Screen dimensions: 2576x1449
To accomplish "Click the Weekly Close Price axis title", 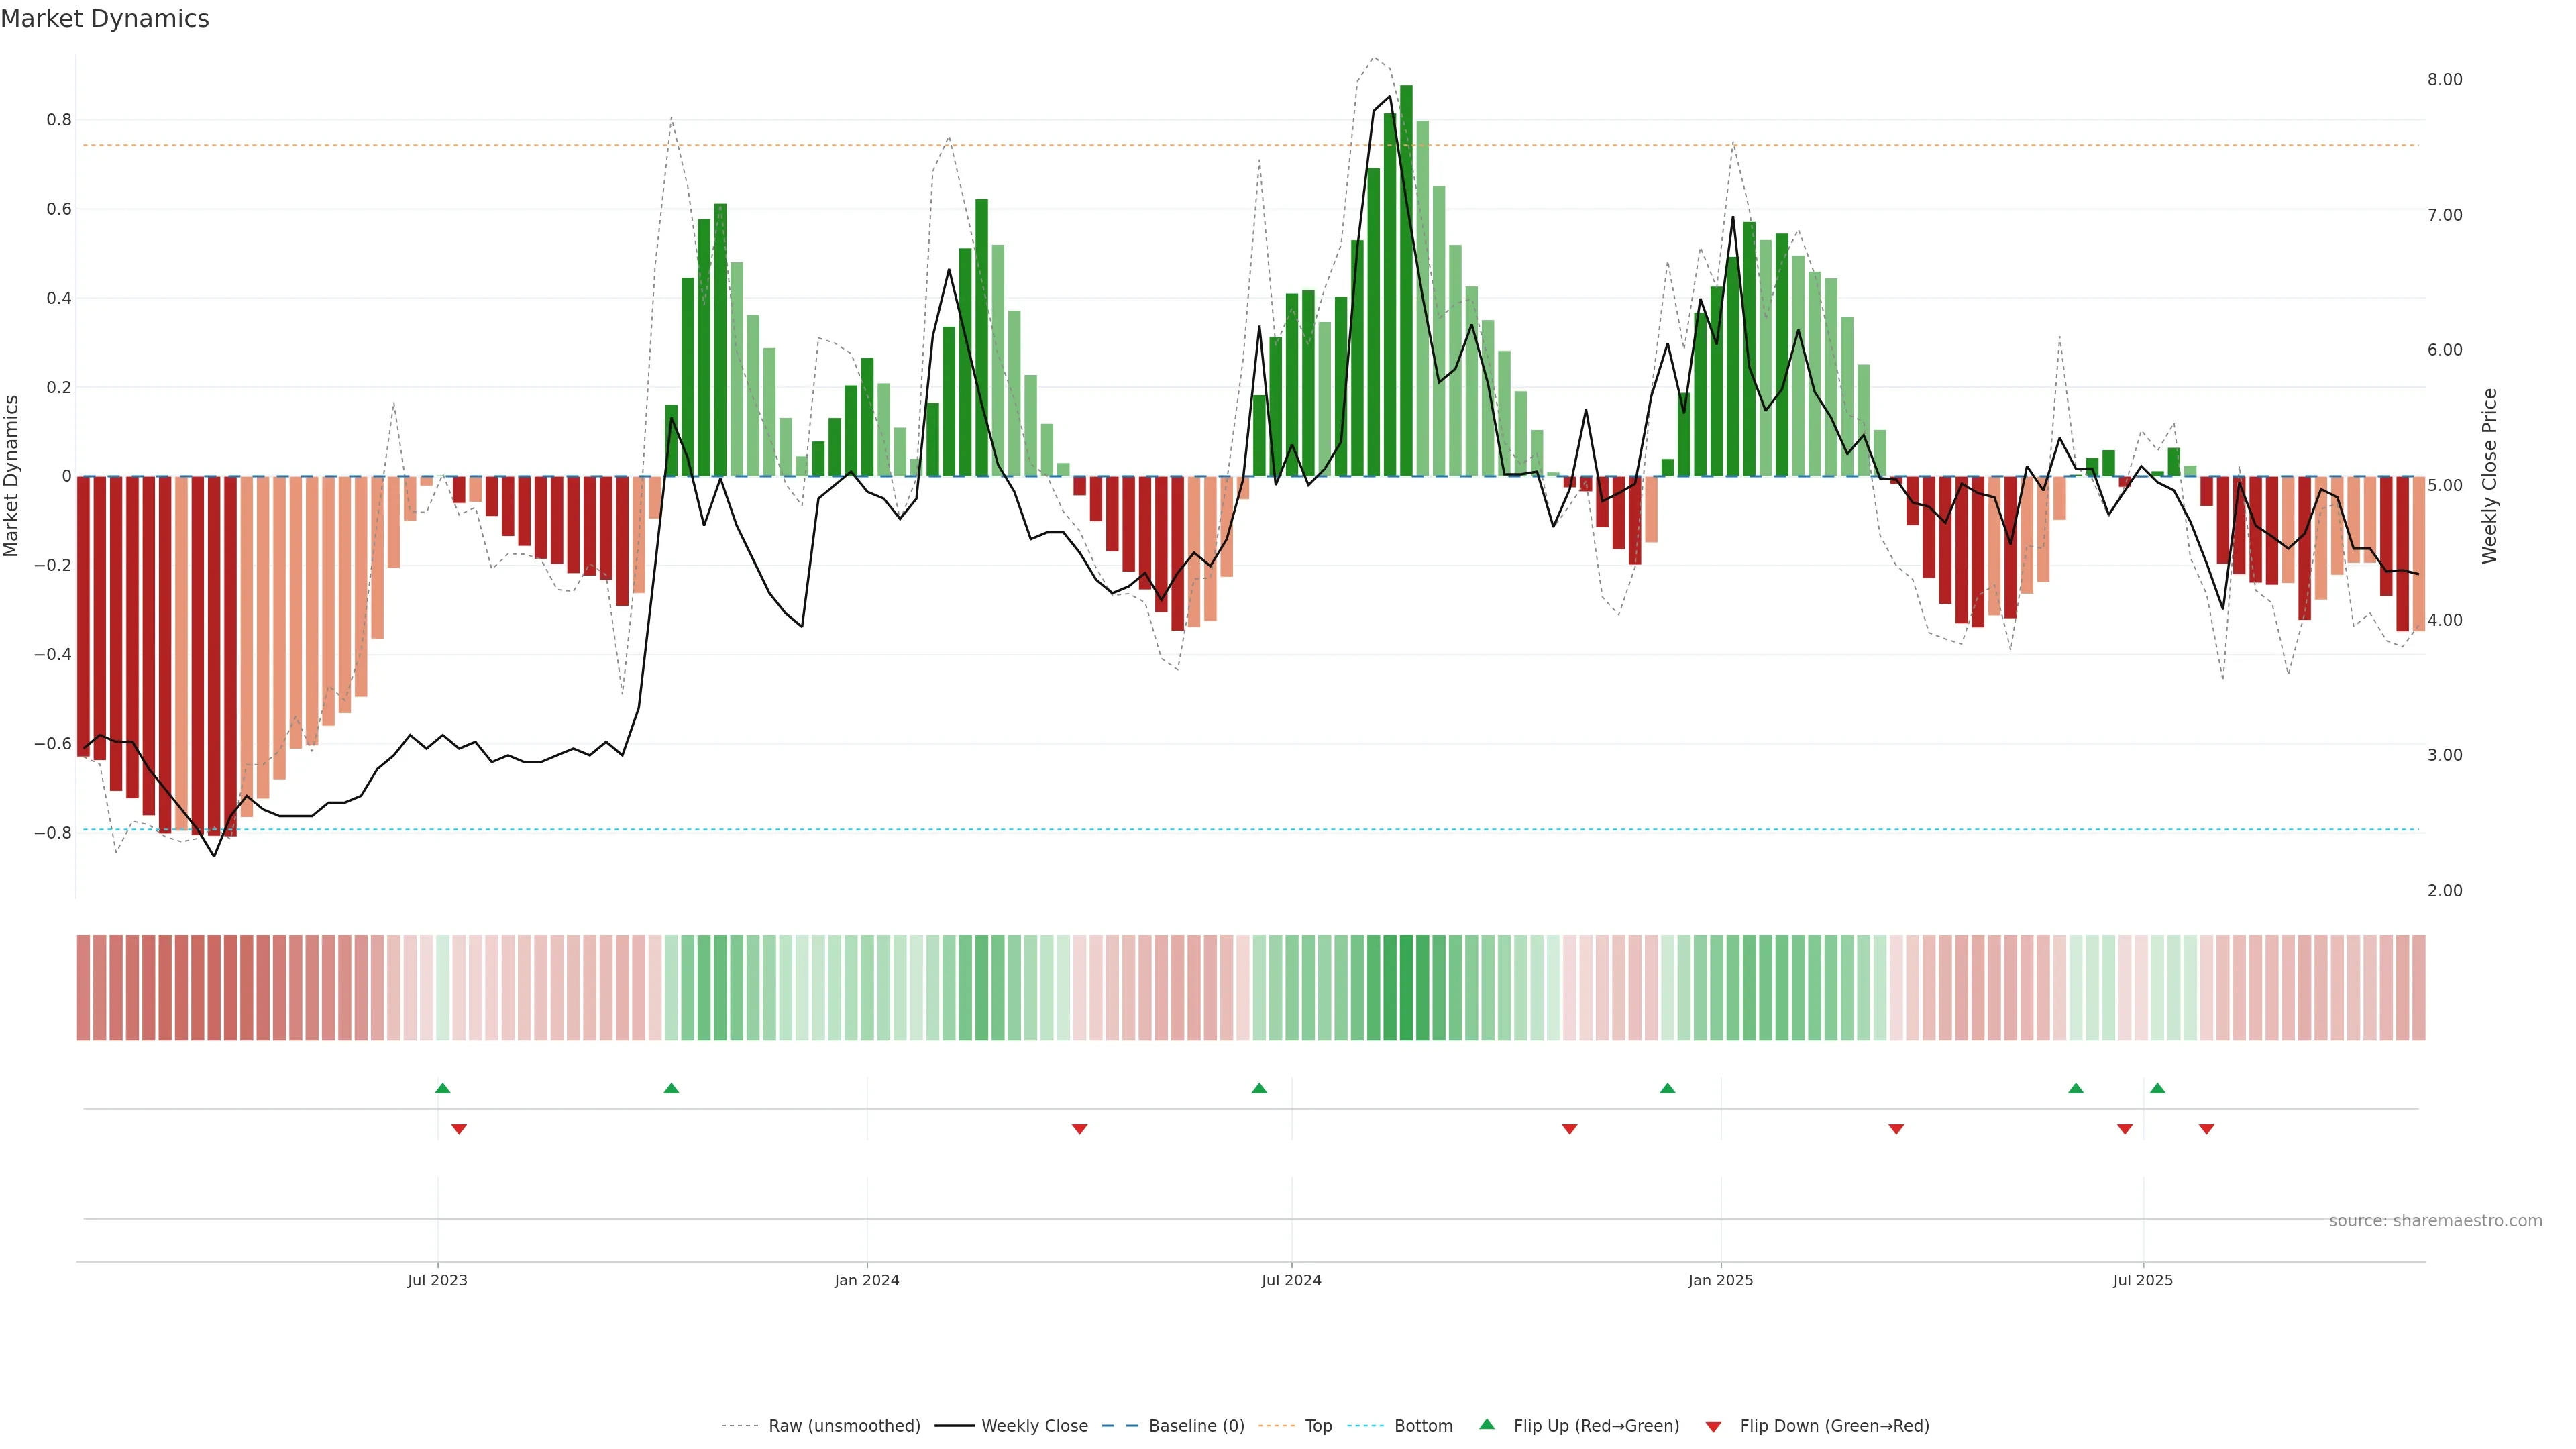I will pyautogui.click(x=2490, y=476).
